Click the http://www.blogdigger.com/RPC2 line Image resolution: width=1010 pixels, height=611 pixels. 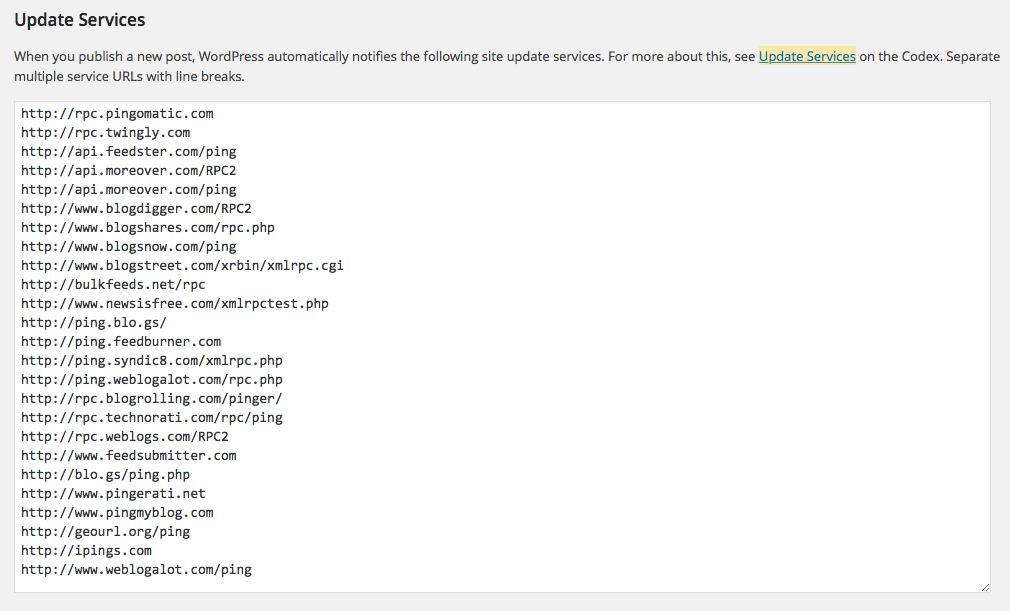pyautogui.click(x=137, y=209)
